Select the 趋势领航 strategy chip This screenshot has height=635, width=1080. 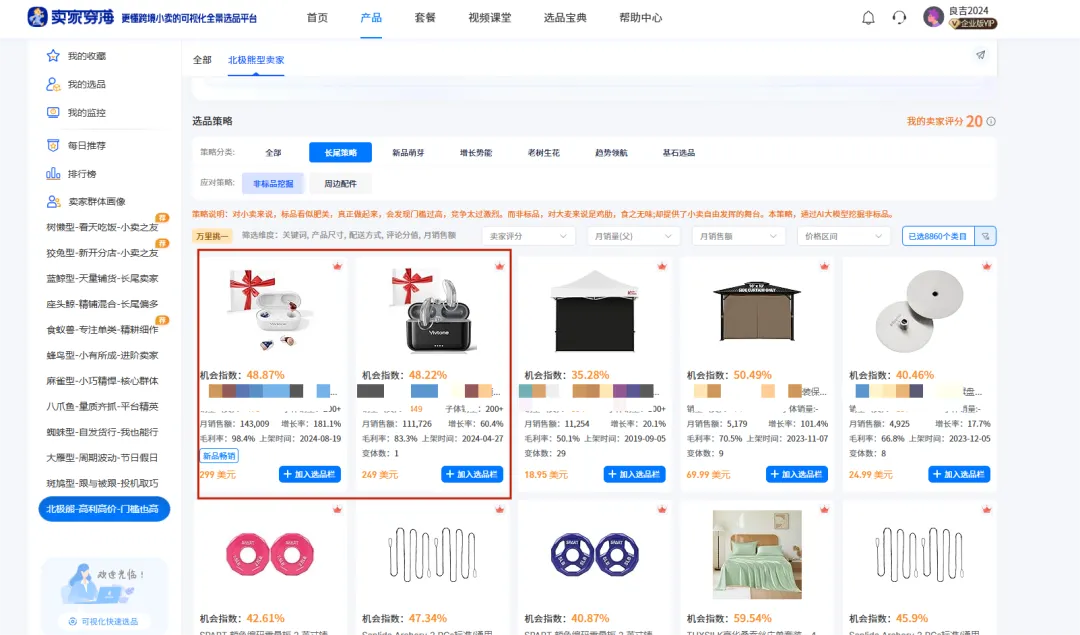pos(611,153)
